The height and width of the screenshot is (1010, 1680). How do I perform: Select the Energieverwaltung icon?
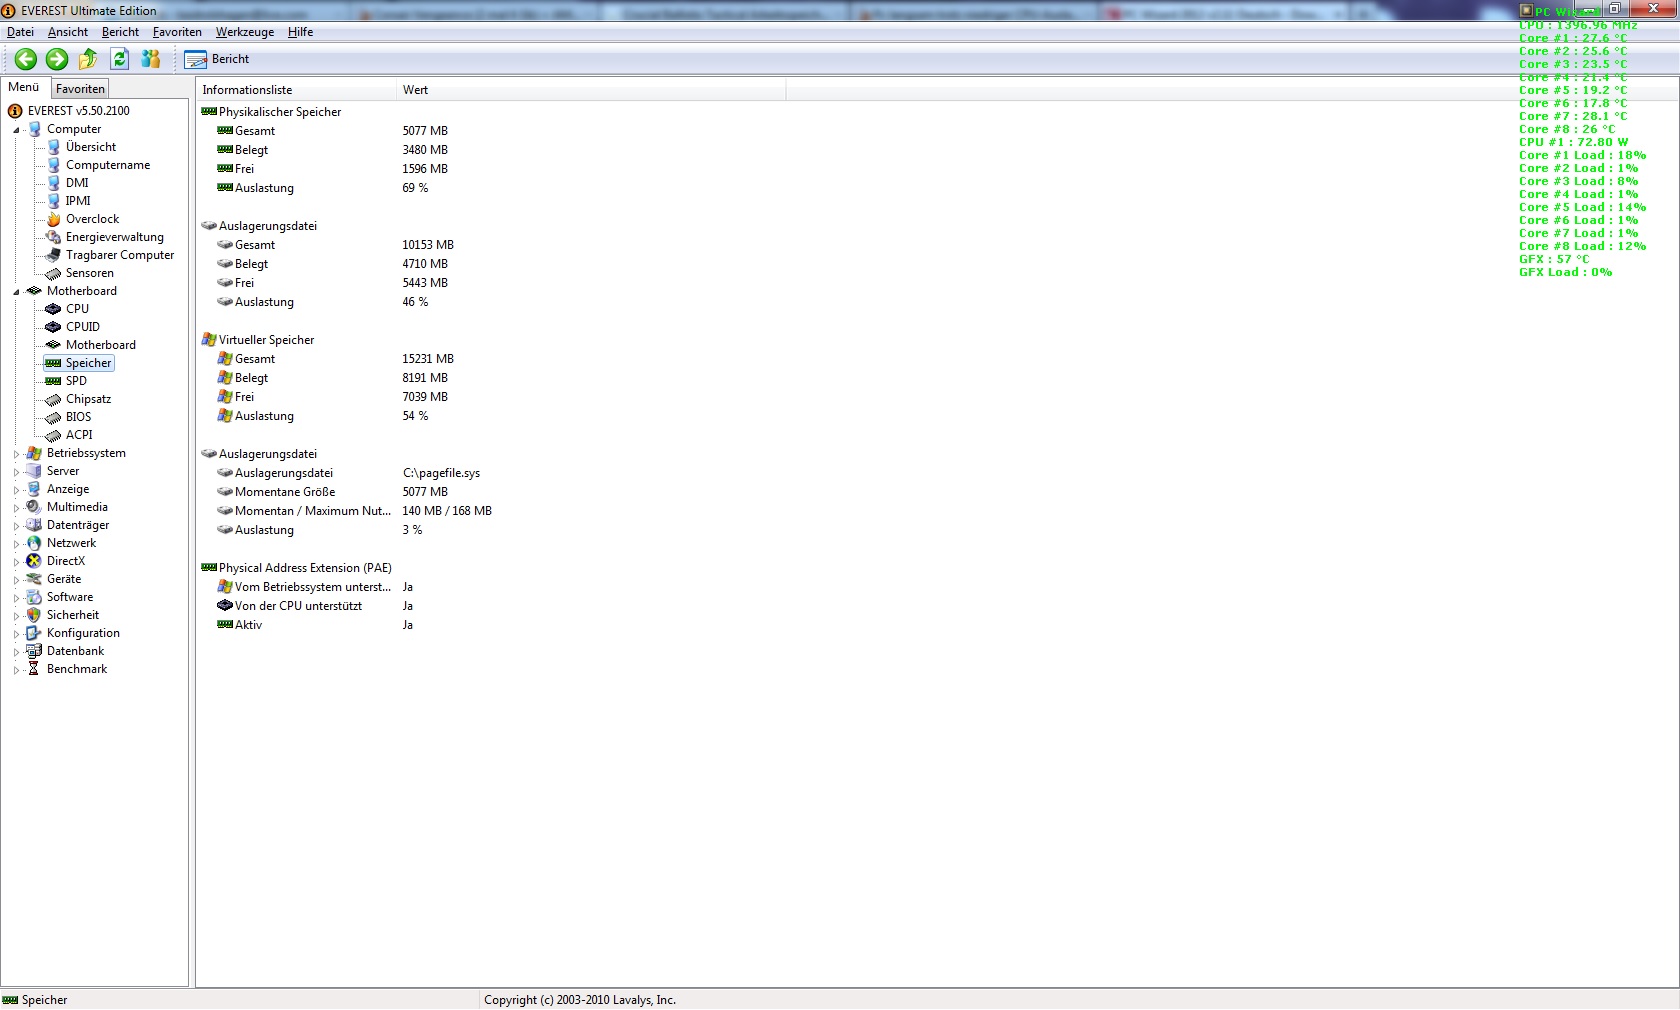(54, 237)
